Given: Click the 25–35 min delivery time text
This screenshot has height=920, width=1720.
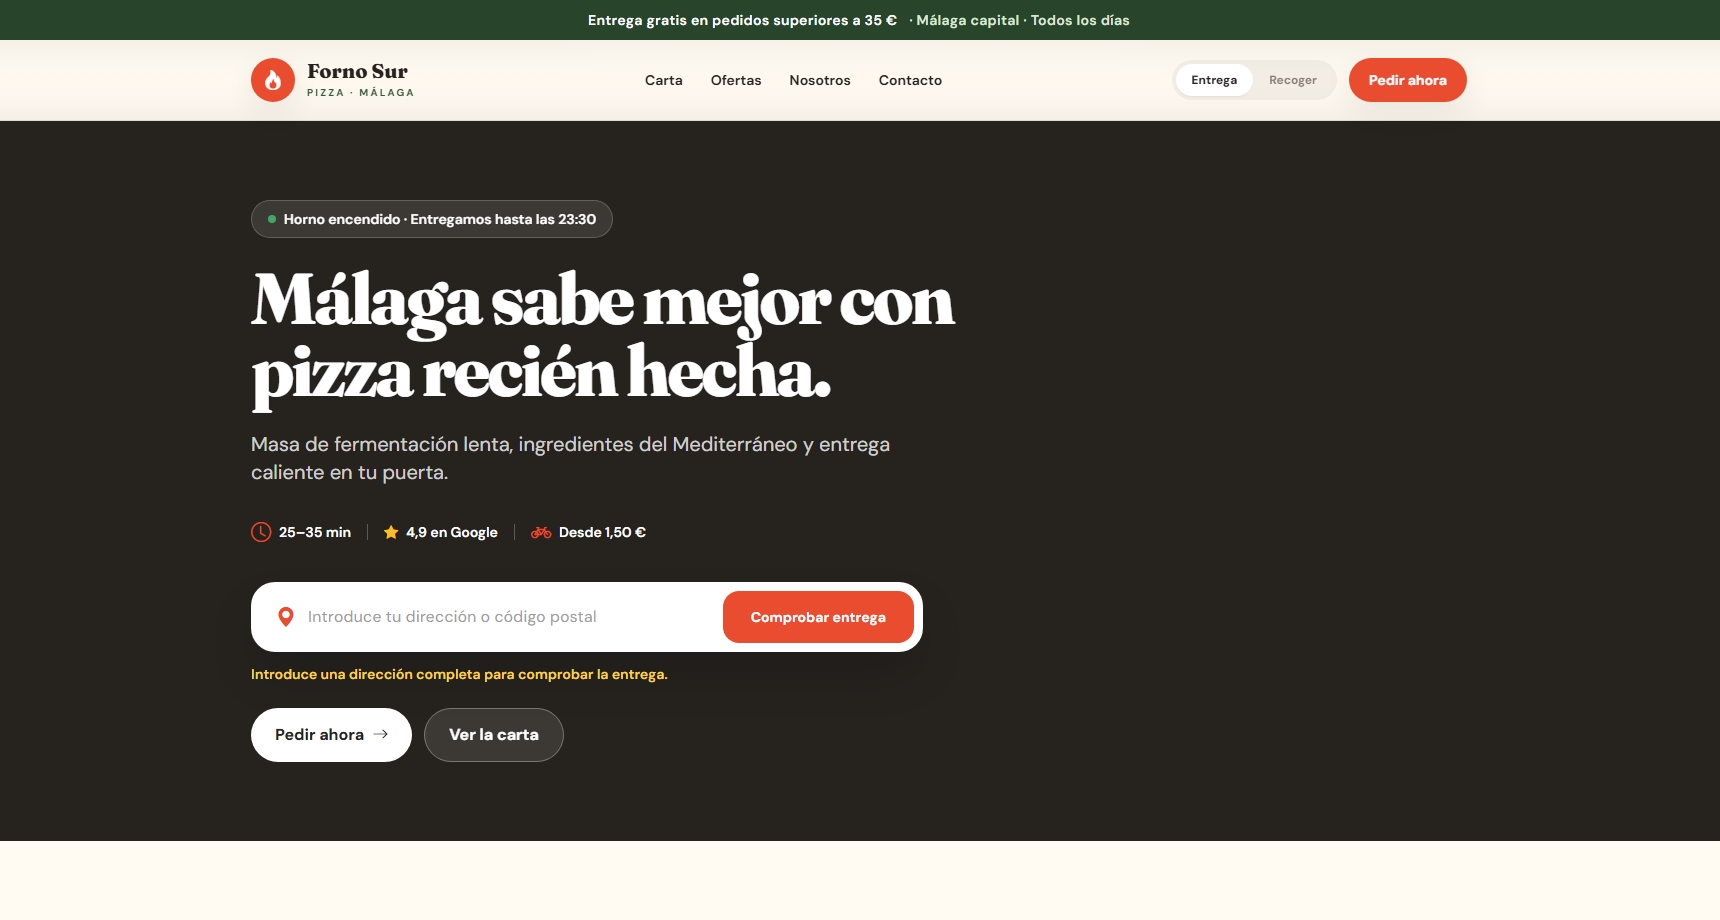Looking at the screenshot, I should pyautogui.click(x=315, y=532).
